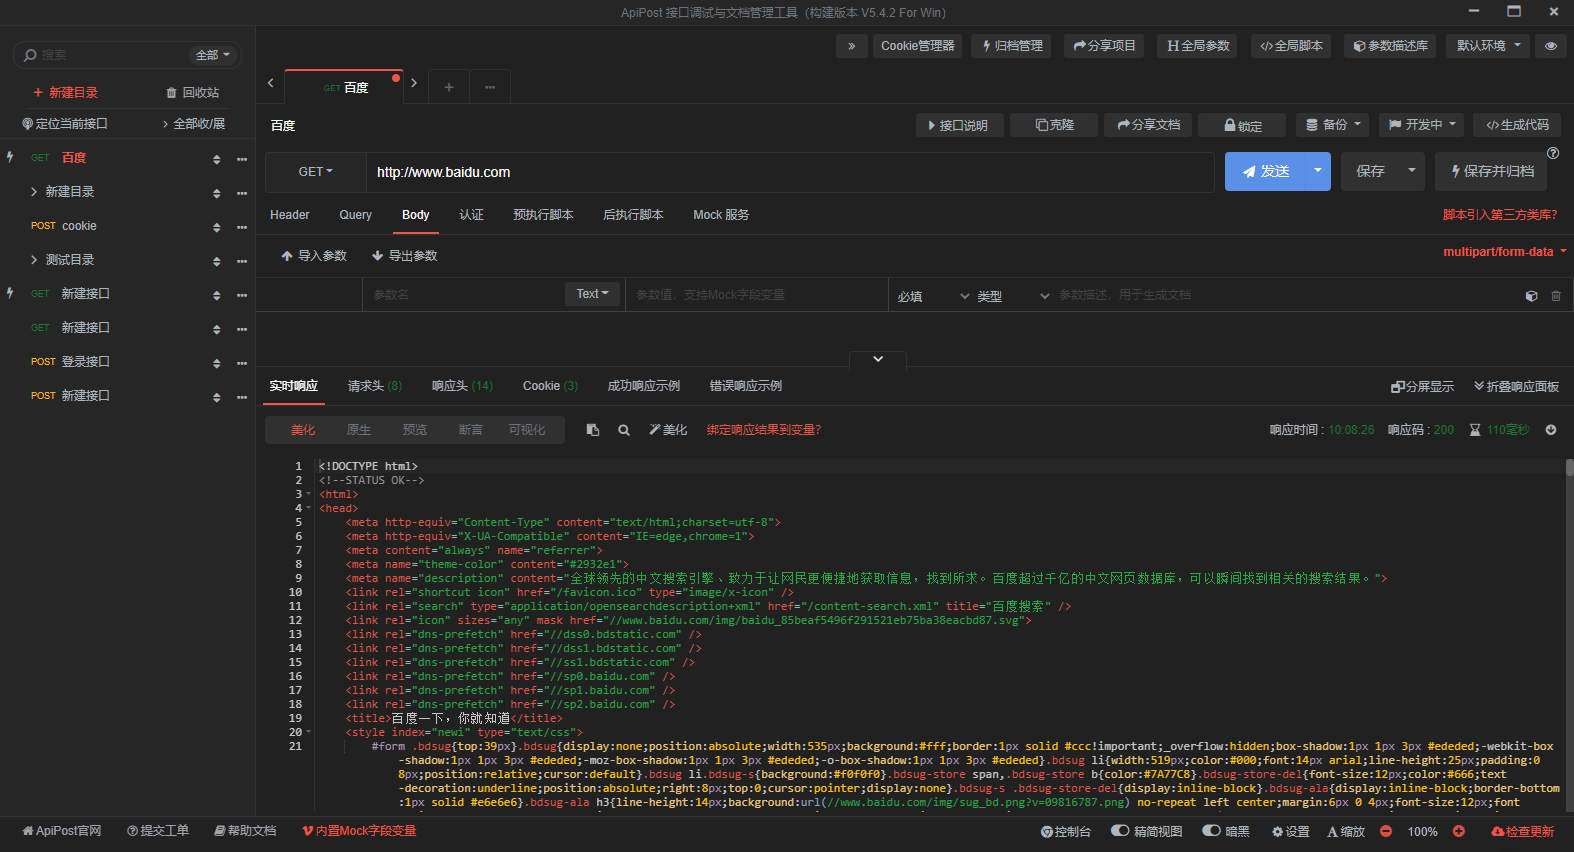
Task: Open the dropdown arrow next to 保存
Action: coord(1412,172)
